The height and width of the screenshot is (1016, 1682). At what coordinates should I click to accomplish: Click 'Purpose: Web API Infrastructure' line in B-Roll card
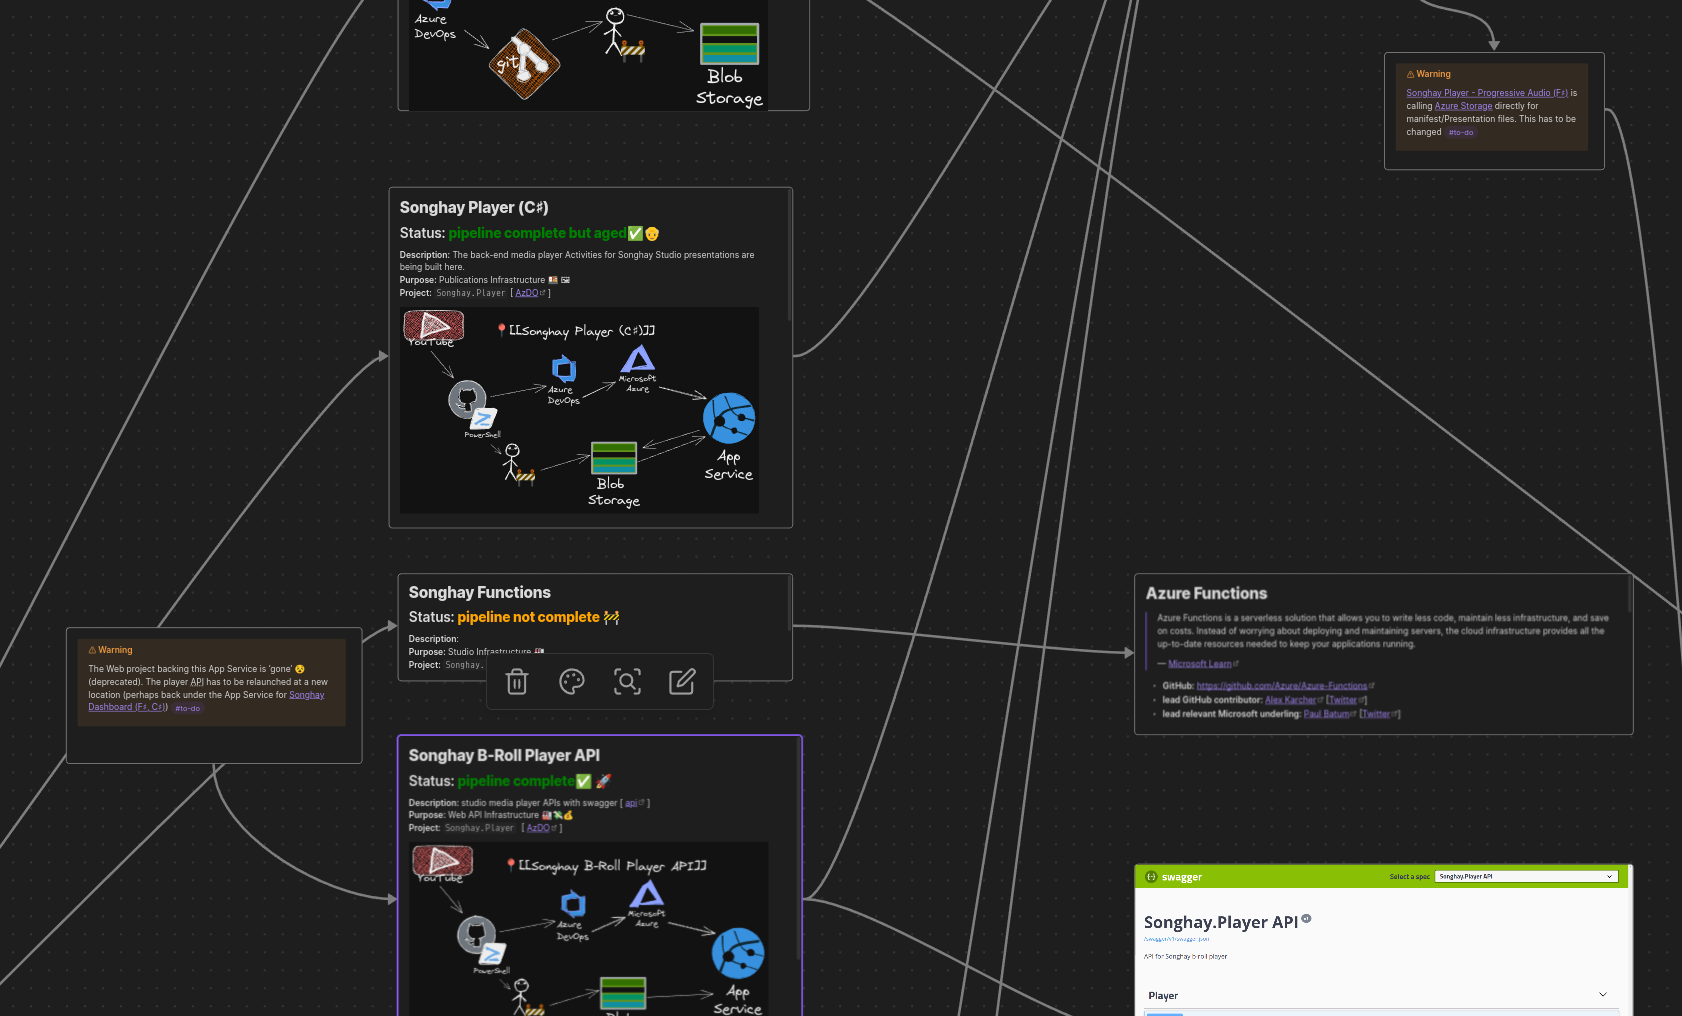490,815
